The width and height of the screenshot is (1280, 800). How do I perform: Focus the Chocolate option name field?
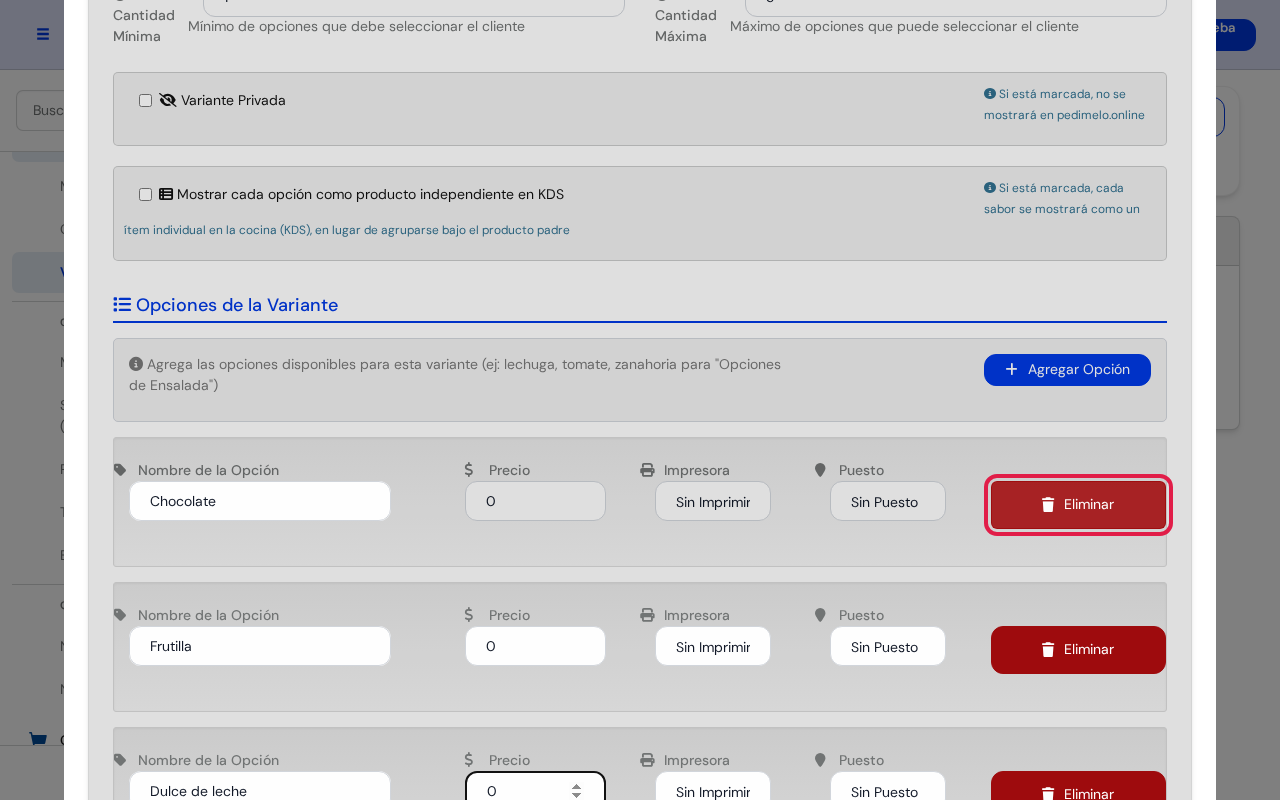[260, 501]
